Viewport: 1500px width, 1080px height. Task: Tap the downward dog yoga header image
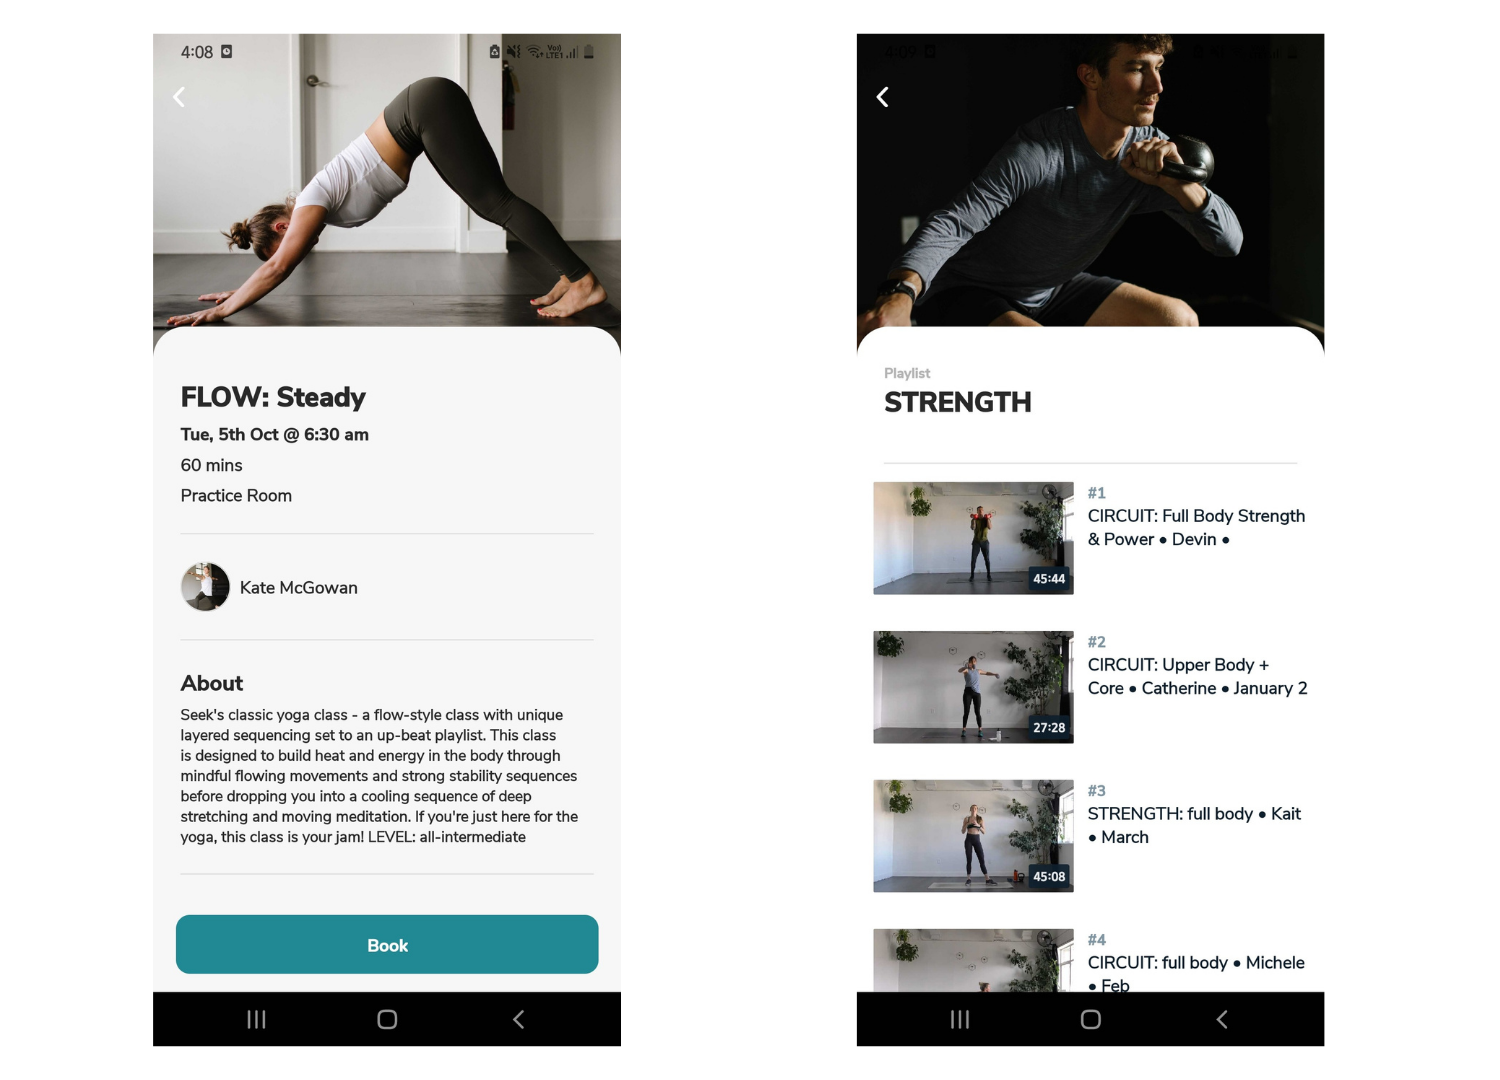tap(387, 180)
